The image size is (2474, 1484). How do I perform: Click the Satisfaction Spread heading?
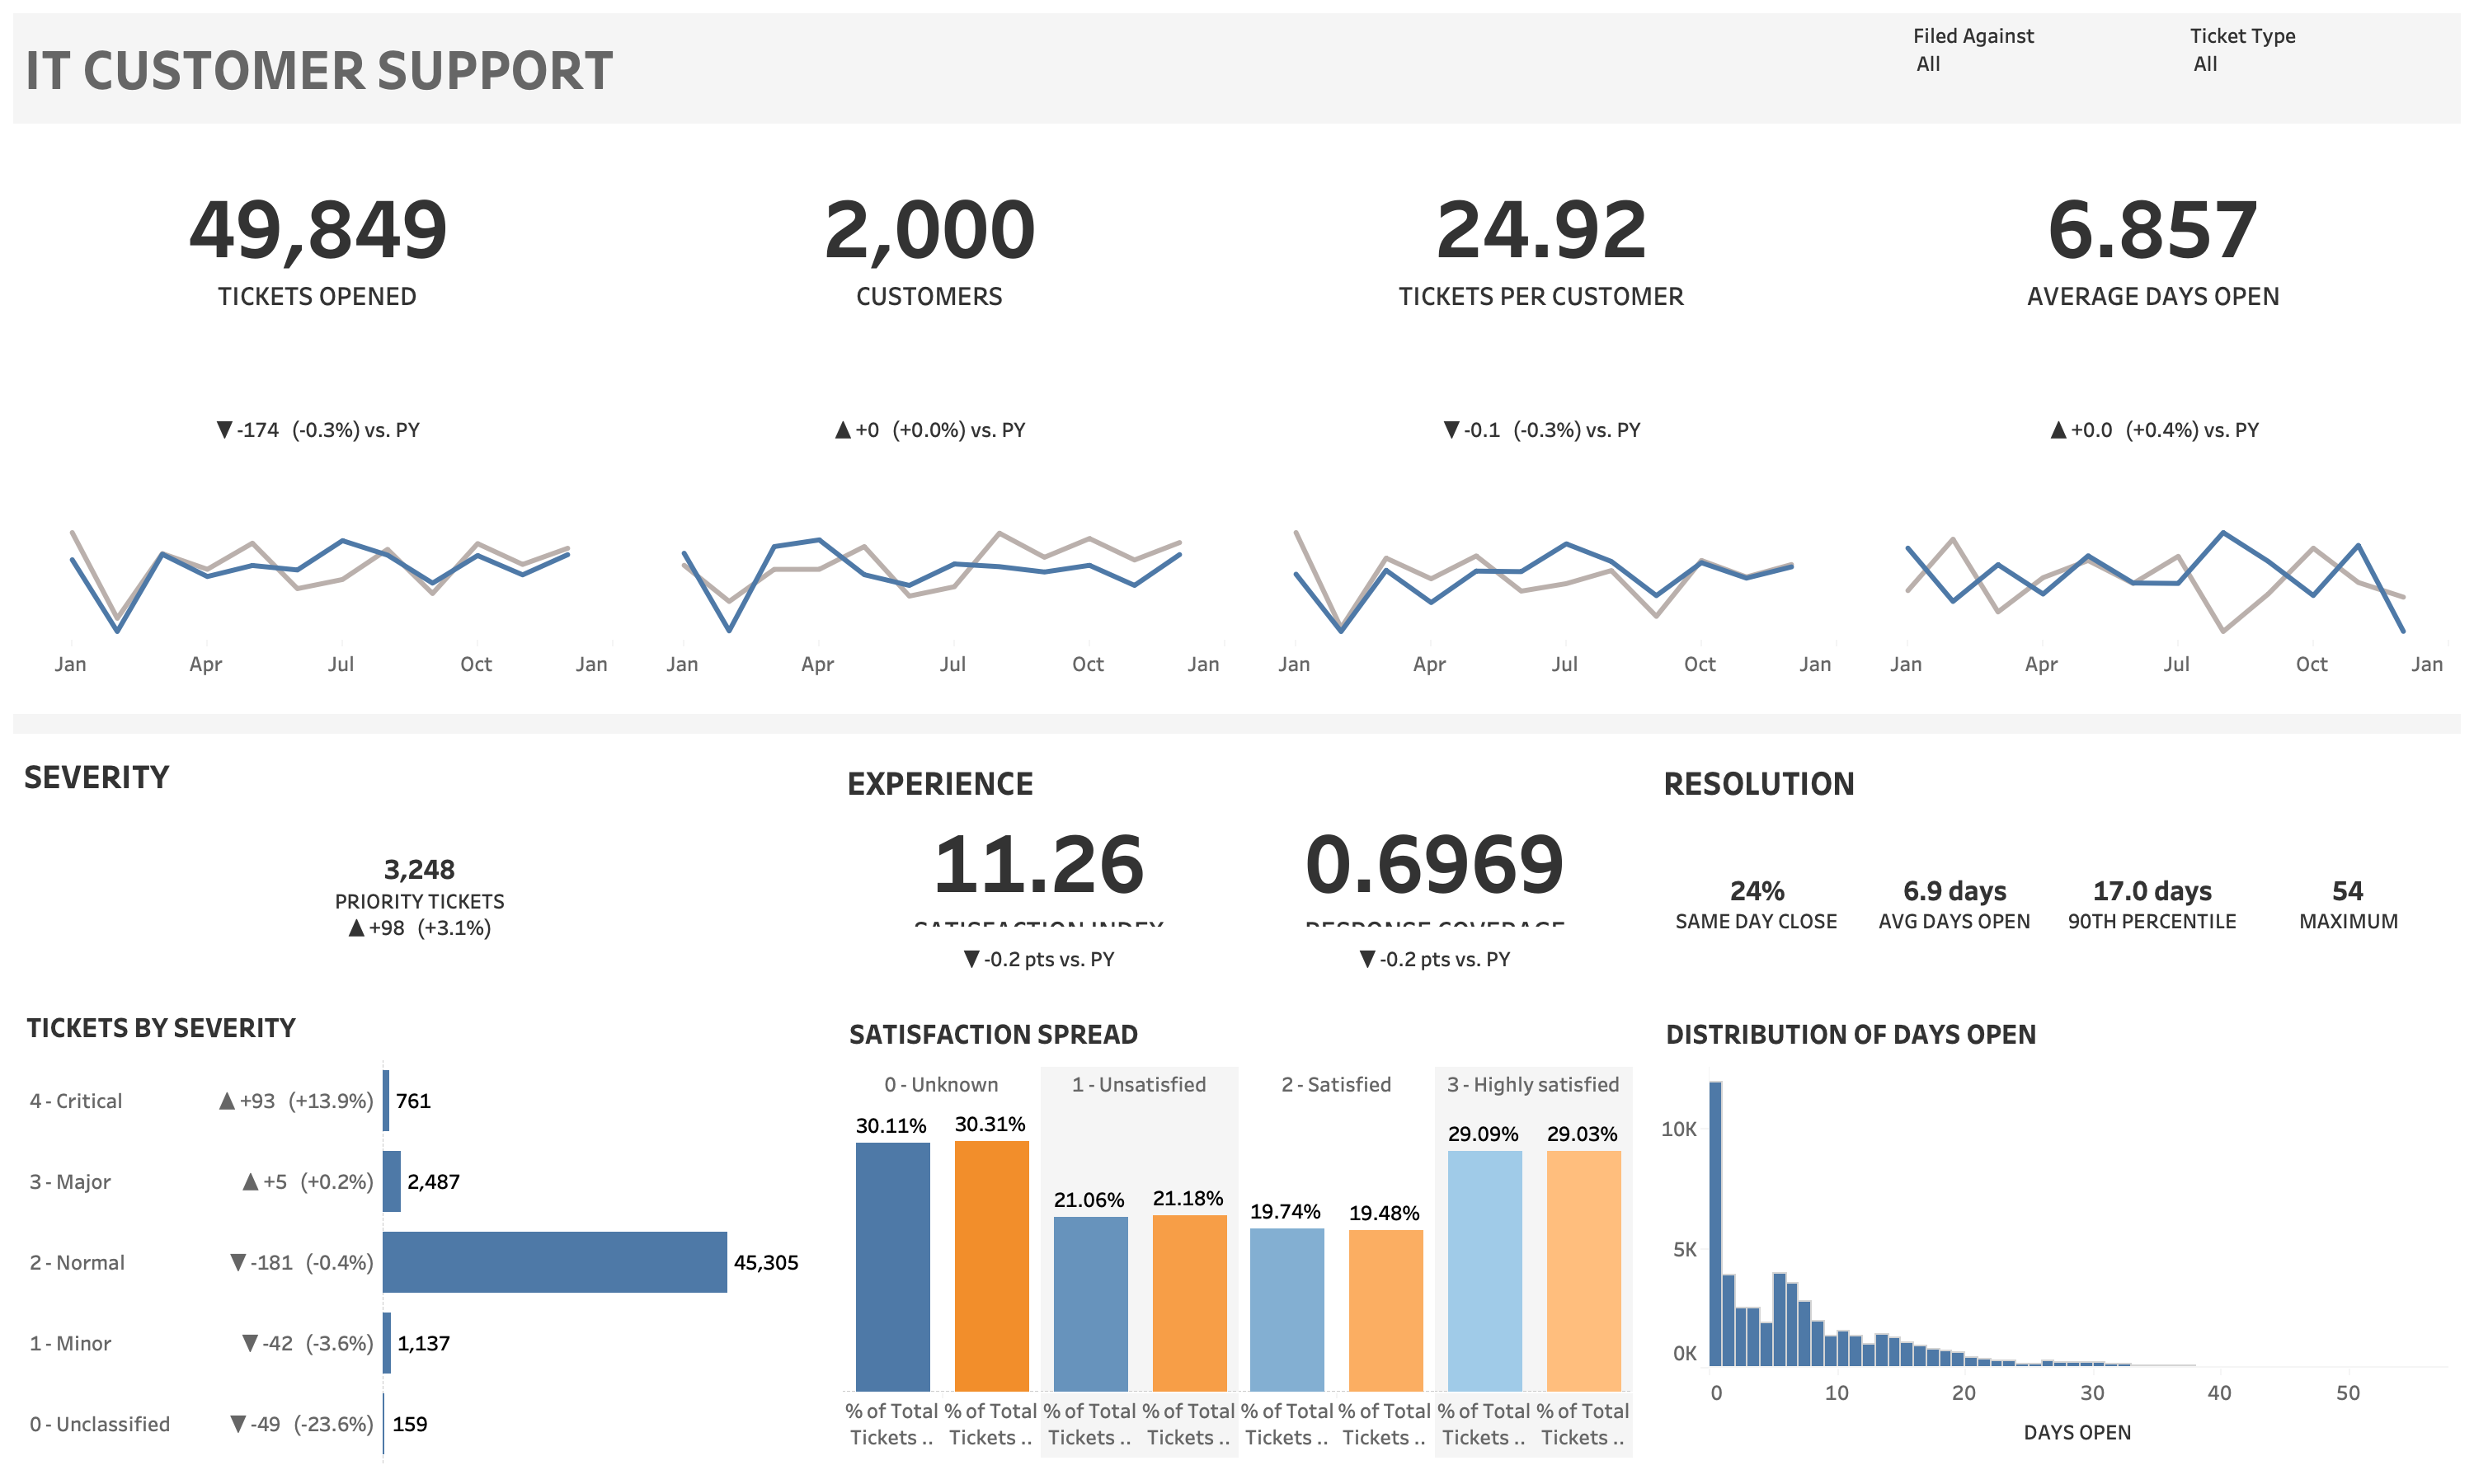[993, 1035]
